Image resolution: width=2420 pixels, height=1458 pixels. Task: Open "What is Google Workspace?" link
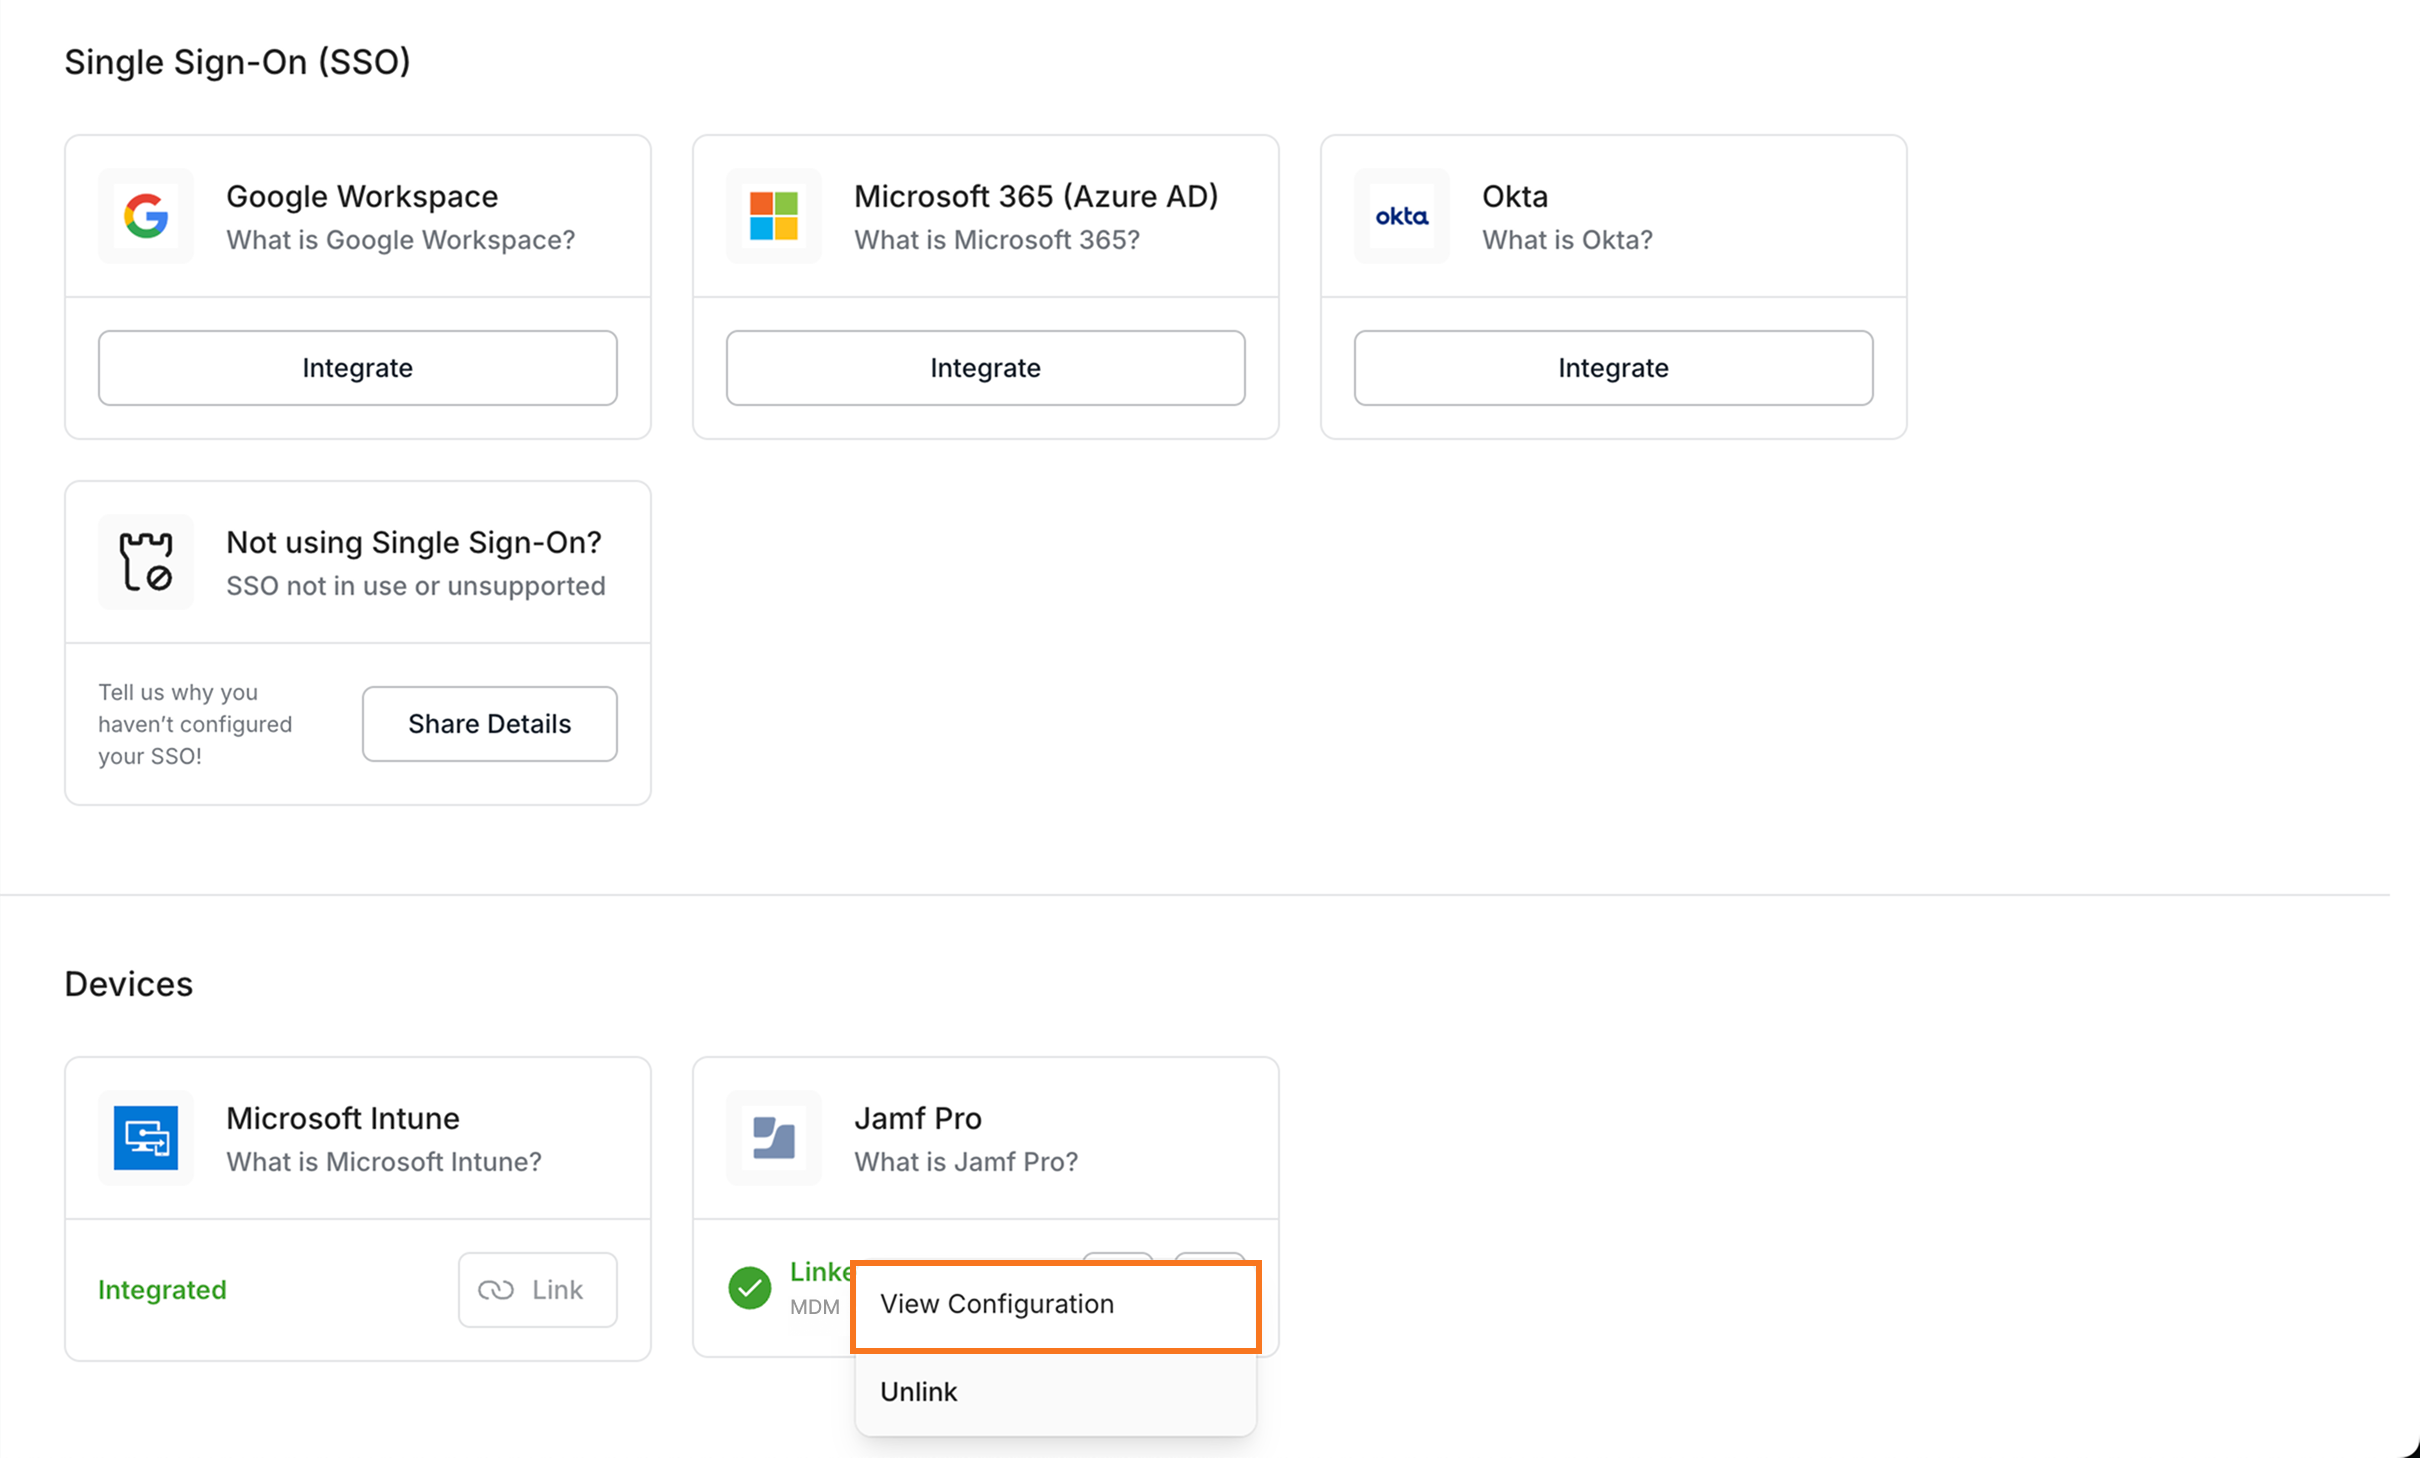click(400, 240)
